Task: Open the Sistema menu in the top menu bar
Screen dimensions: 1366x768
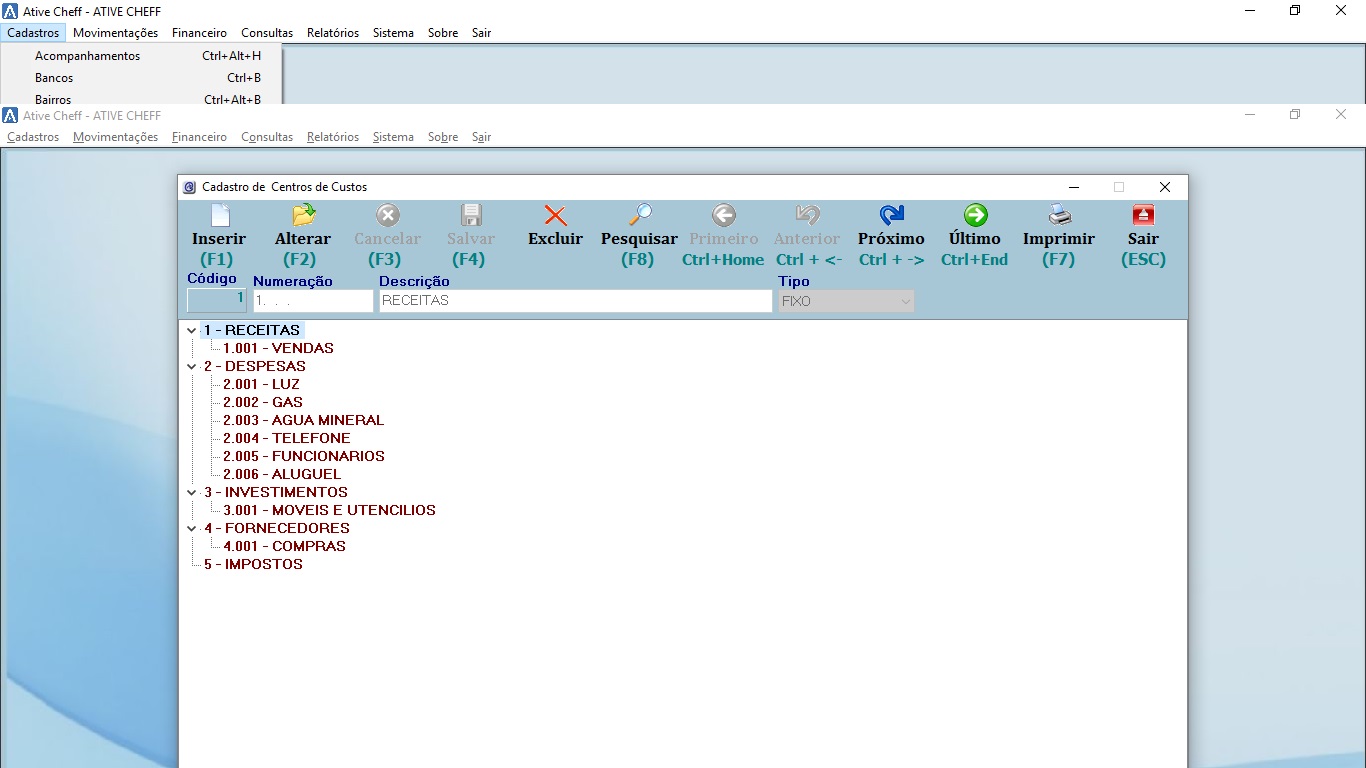Action: point(393,33)
